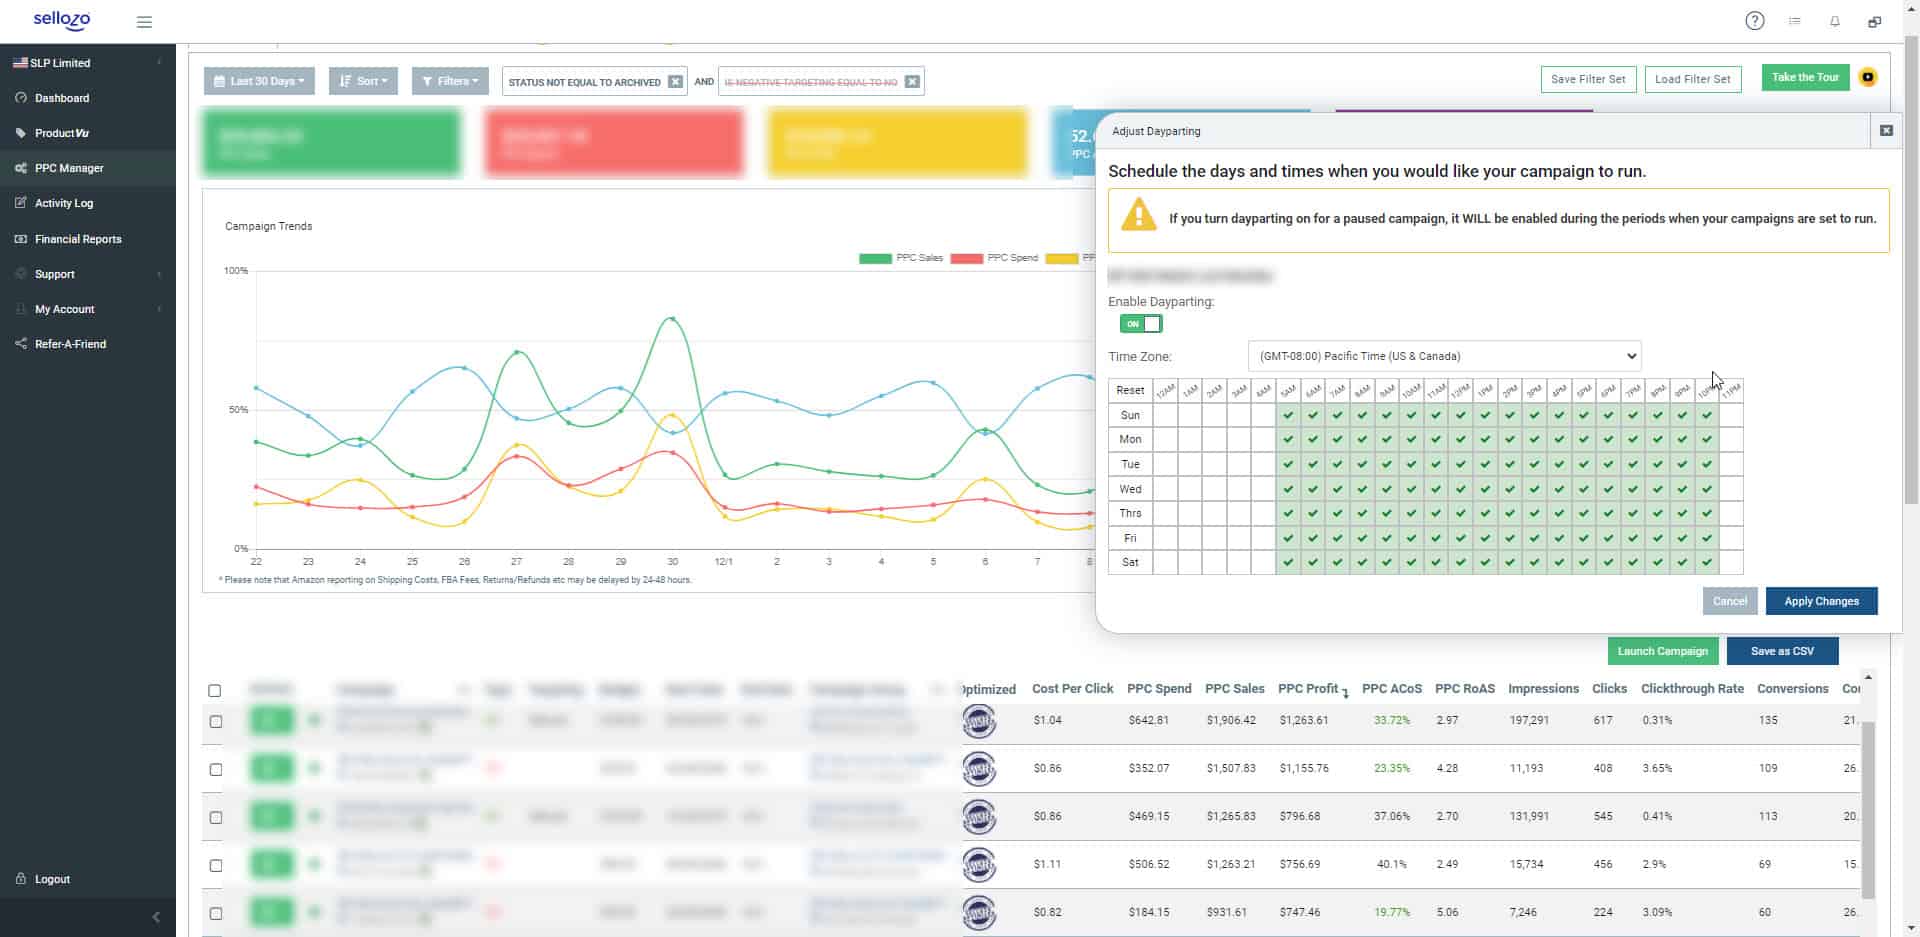Turn off the Enable Dayparting switch
1920x937 pixels.
click(x=1140, y=323)
